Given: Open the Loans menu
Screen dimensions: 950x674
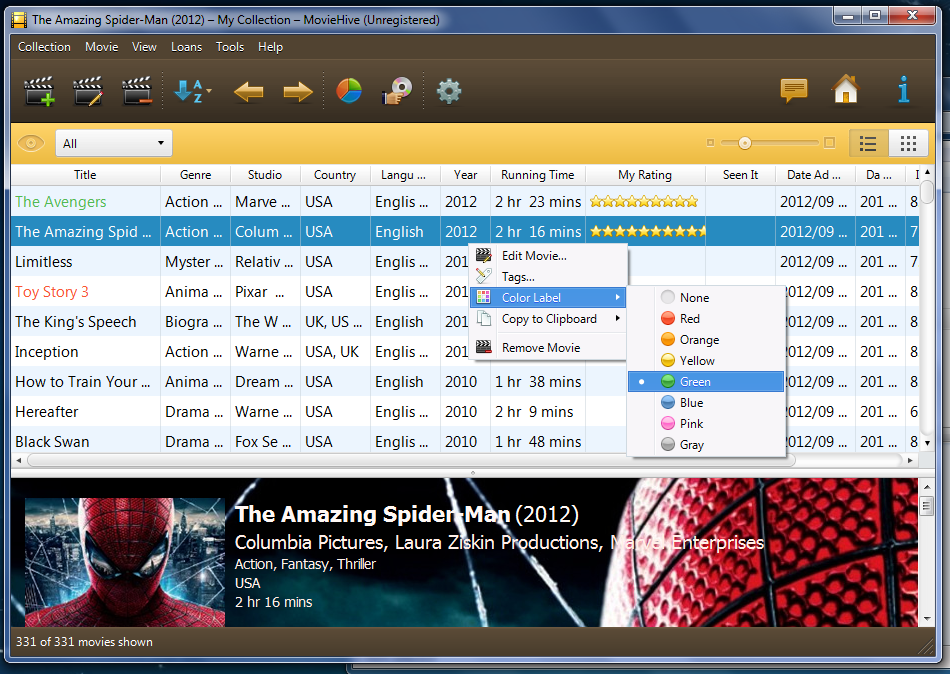Looking at the screenshot, I should pyautogui.click(x=187, y=47).
